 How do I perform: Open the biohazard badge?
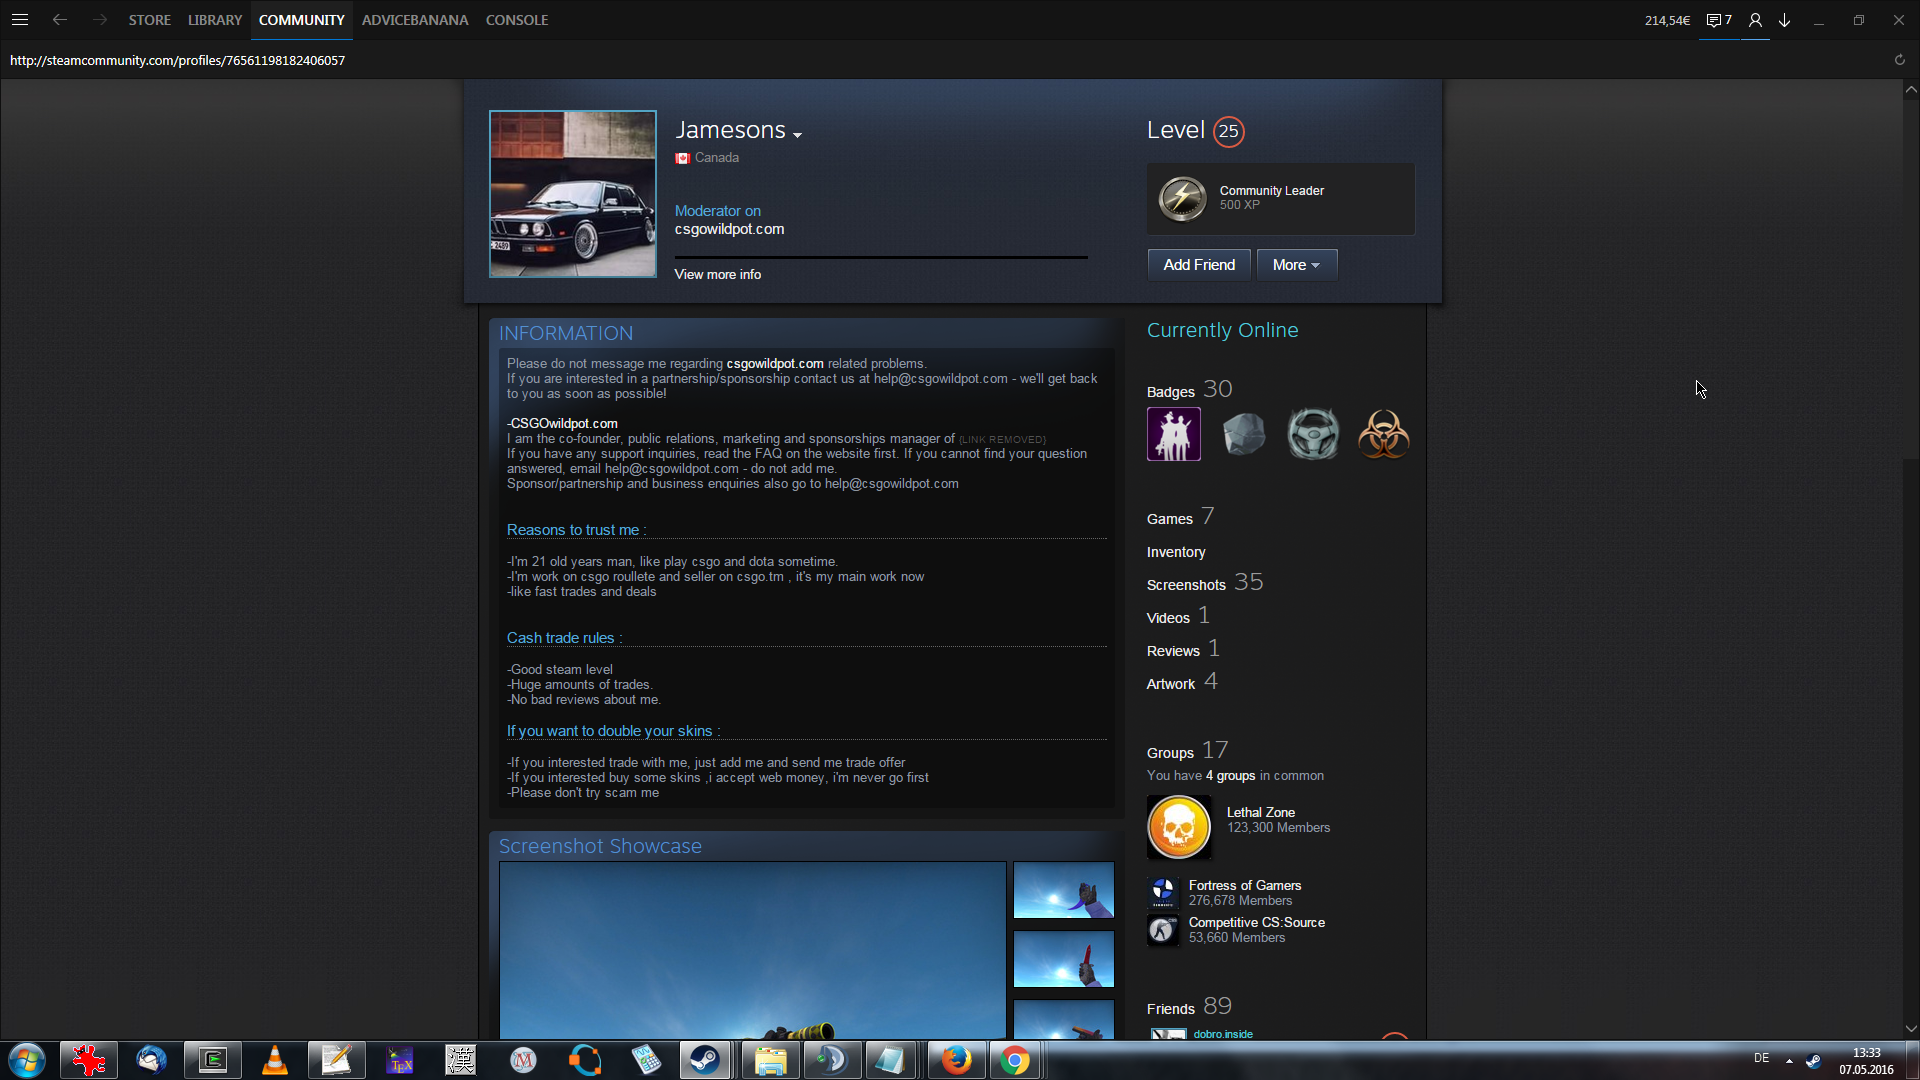pyautogui.click(x=1383, y=434)
